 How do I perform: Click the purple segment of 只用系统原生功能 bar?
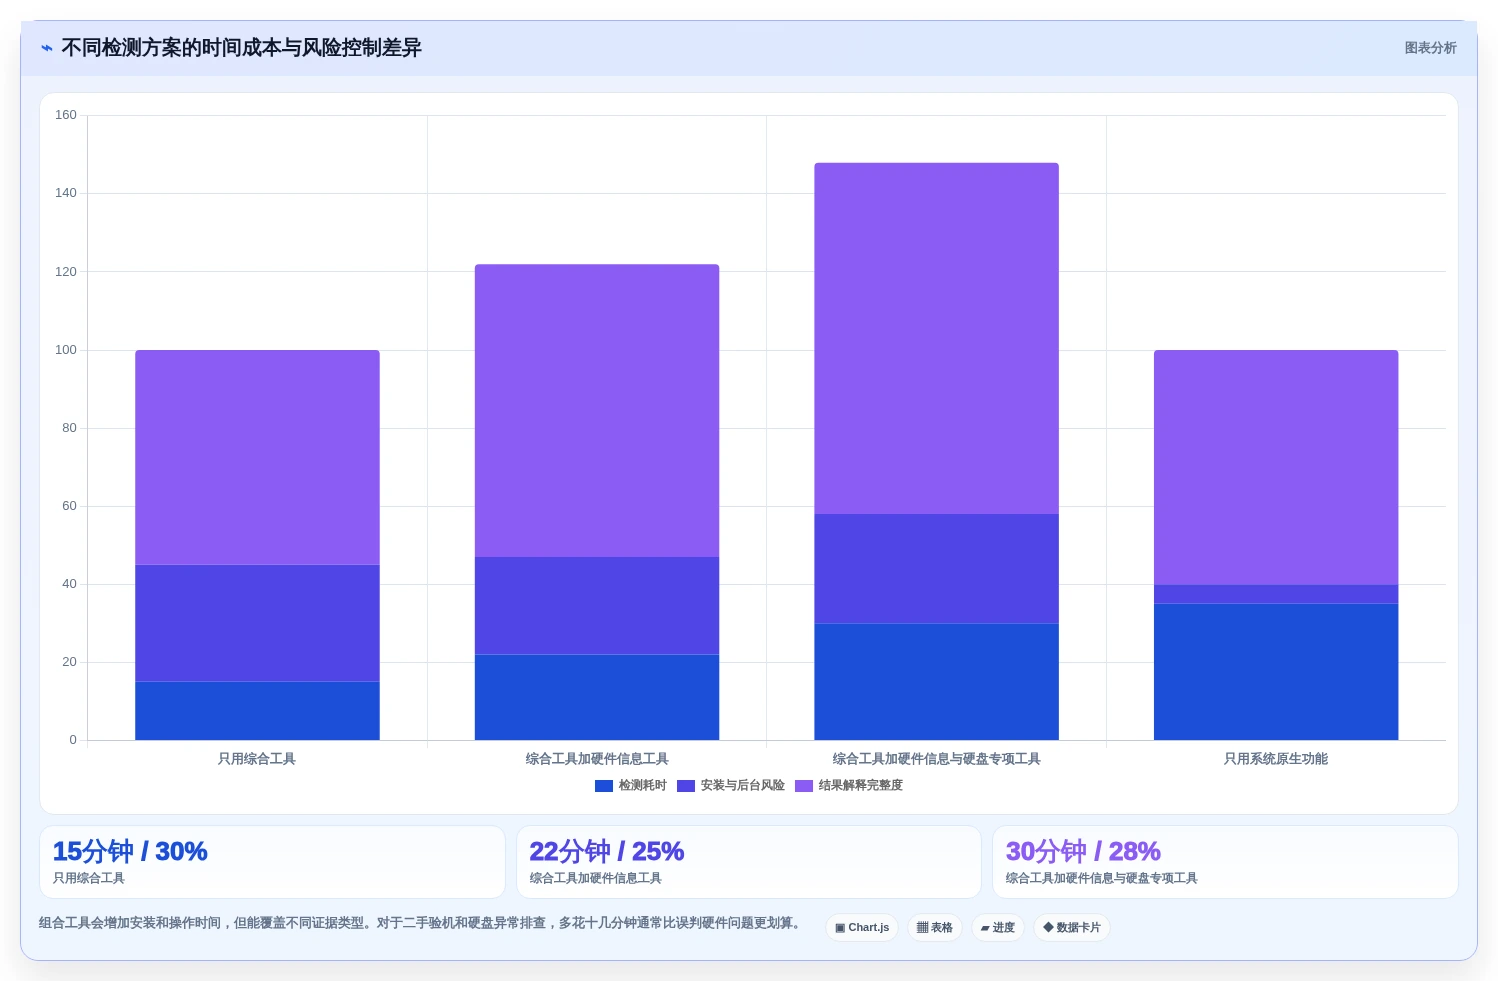tap(1276, 467)
